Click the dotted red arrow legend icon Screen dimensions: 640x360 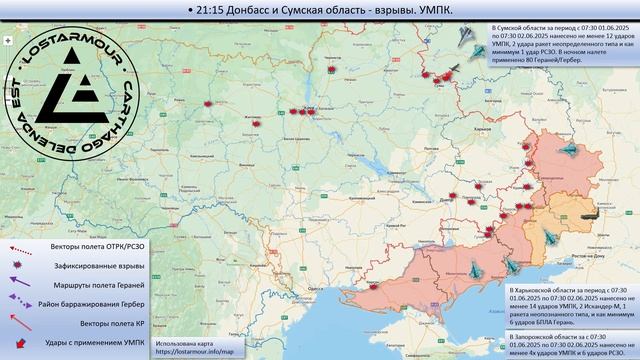[x=21, y=250]
